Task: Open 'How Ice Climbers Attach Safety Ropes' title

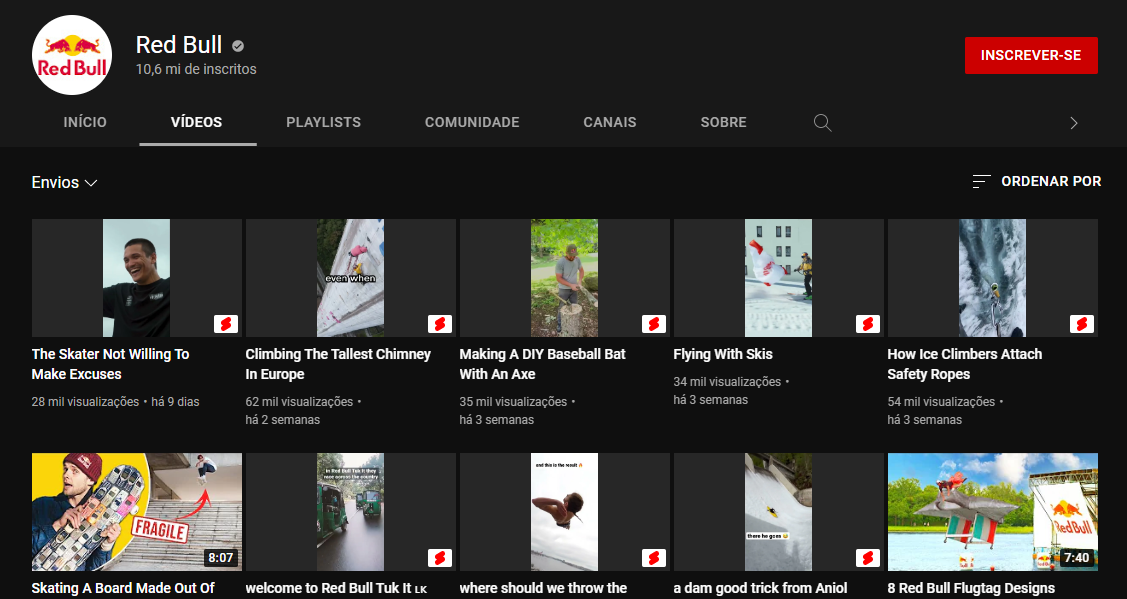Action: tap(965, 364)
